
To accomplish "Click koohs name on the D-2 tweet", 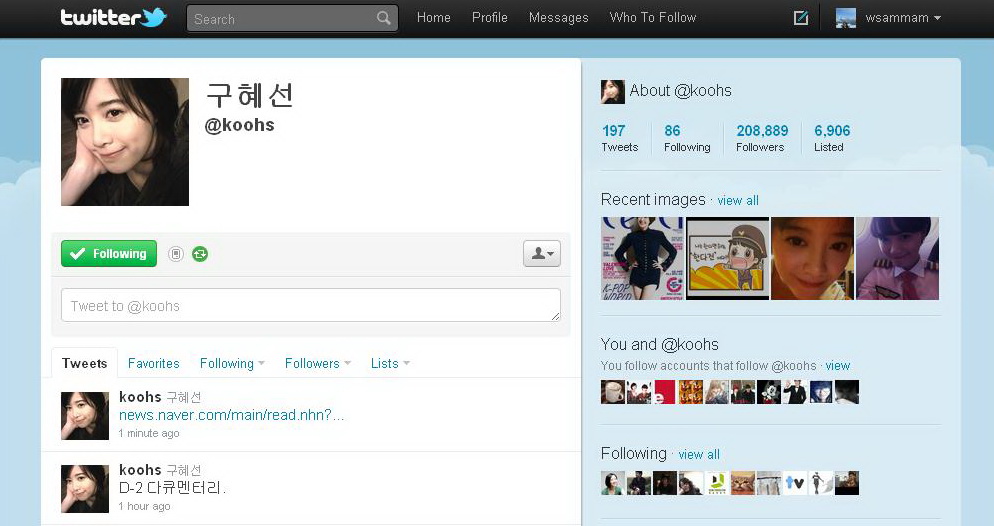I will [x=140, y=470].
